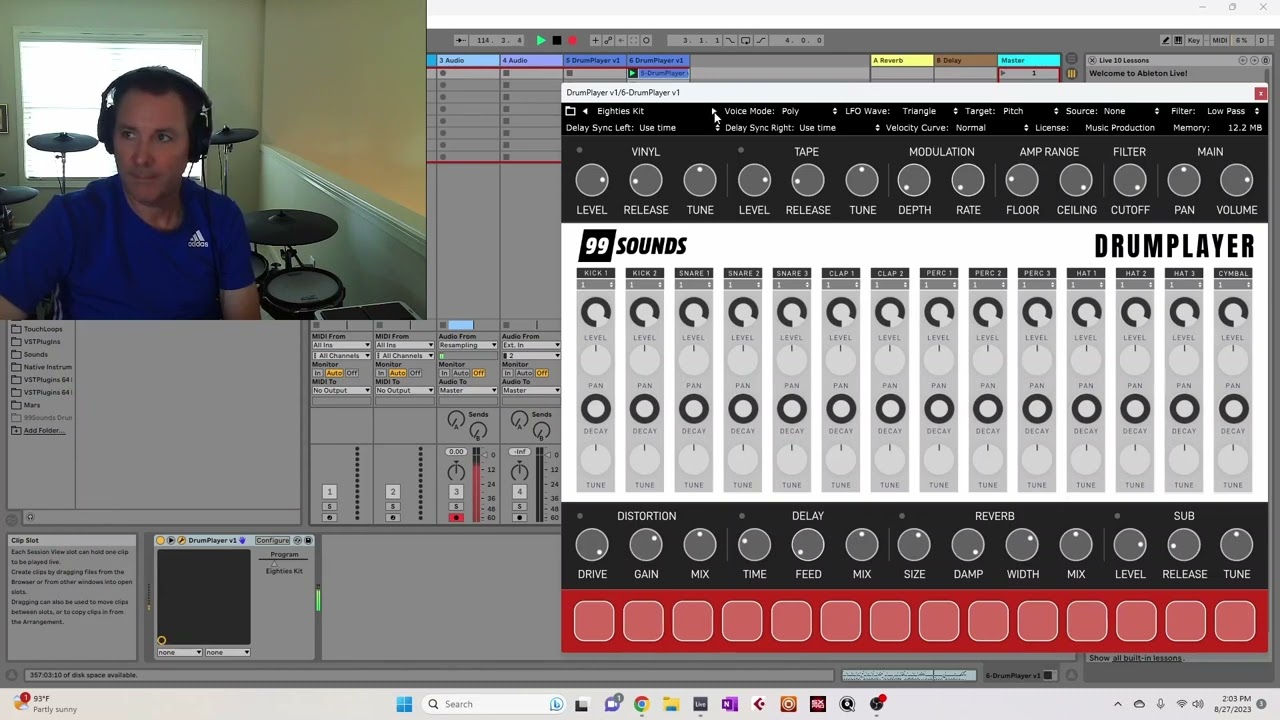The width and height of the screenshot is (1280, 720).
Task: Open the Velocity Curve dropdown
Action: [991, 128]
